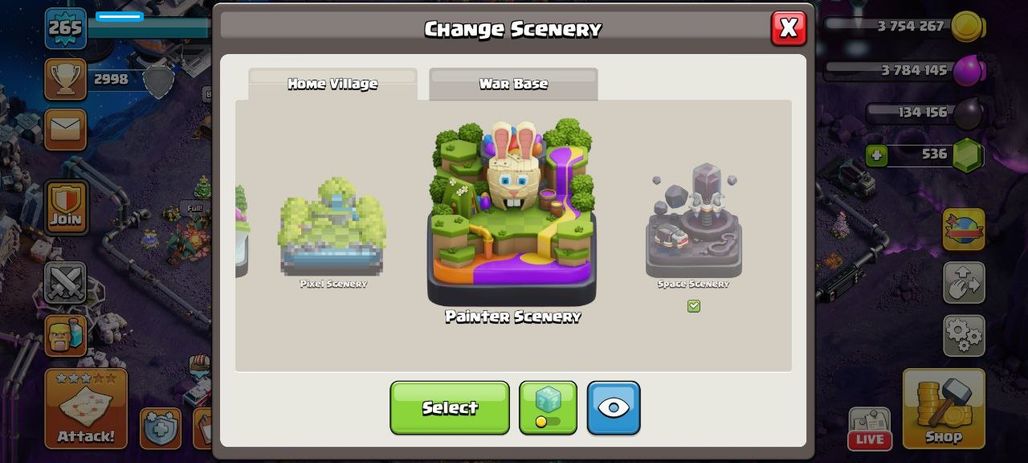Open the settings gears icon
This screenshot has width=1028, height=463.
[964, 336]
